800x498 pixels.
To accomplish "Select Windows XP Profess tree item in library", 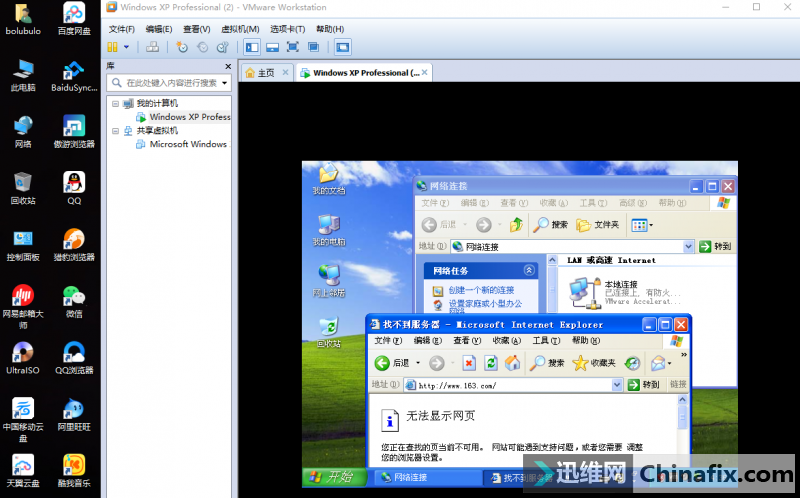I will point(183,117).
